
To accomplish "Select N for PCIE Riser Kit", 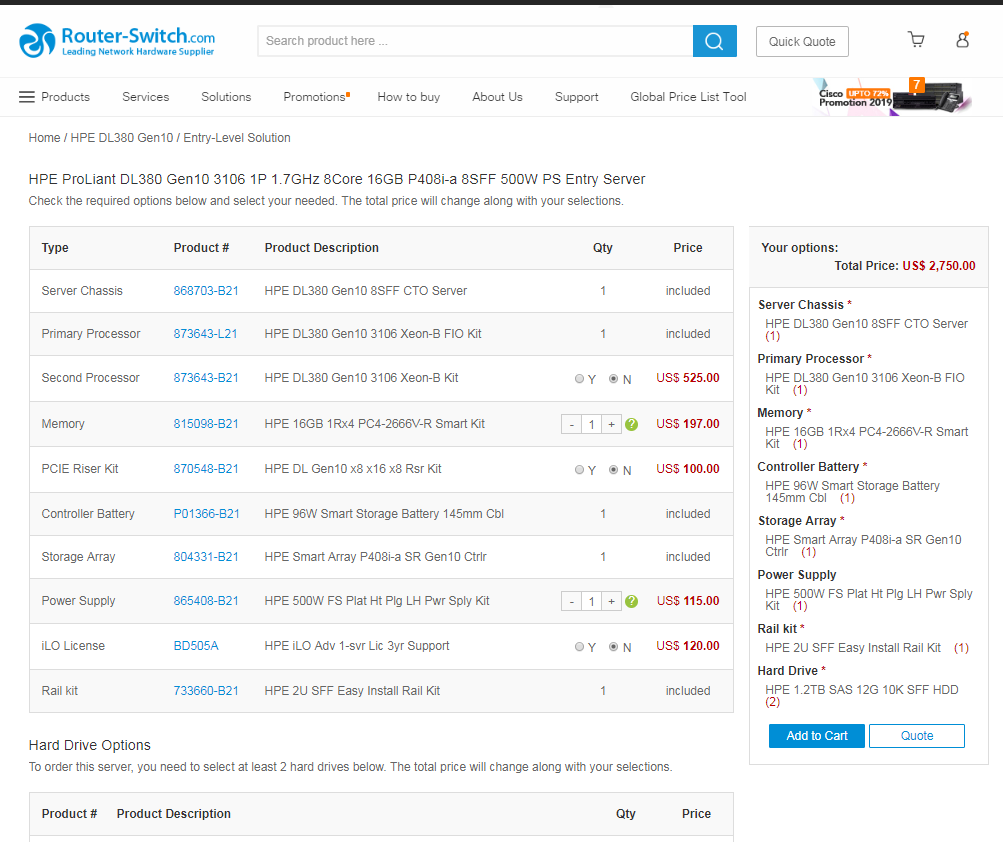I will pyautogui.click(x=613, y=470).
